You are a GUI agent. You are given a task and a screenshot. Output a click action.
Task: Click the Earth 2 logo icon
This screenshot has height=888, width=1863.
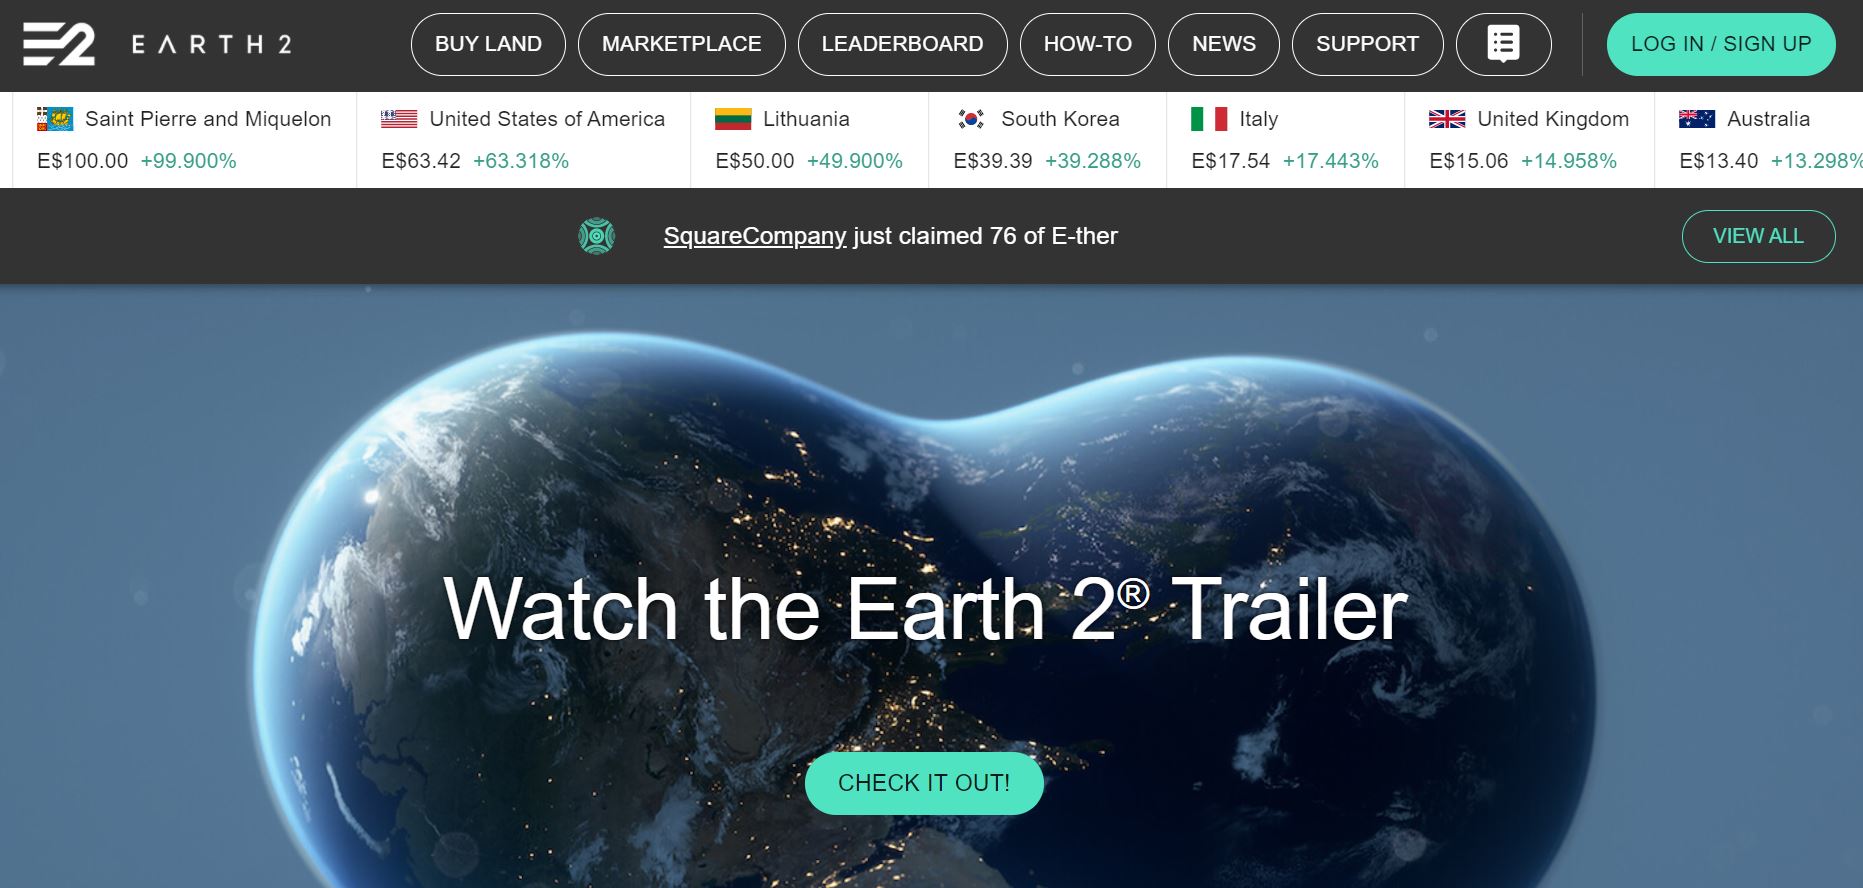(59, 44)
